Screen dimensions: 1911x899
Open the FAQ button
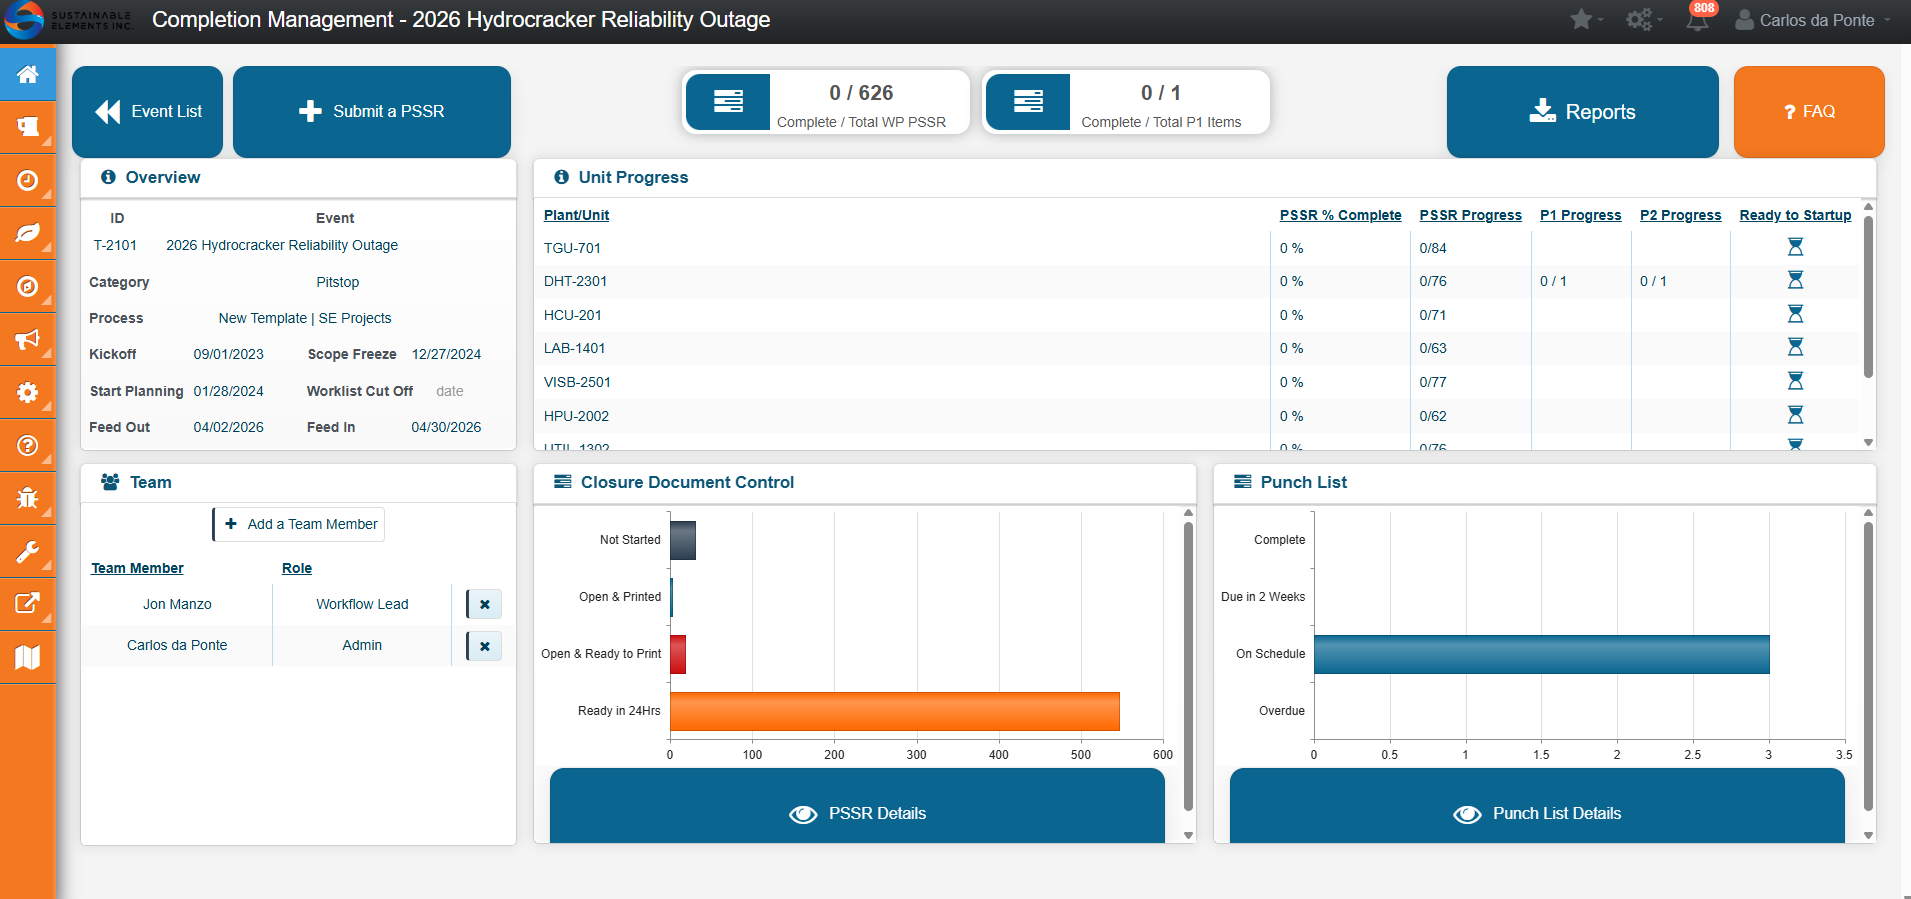(1809, 111)
